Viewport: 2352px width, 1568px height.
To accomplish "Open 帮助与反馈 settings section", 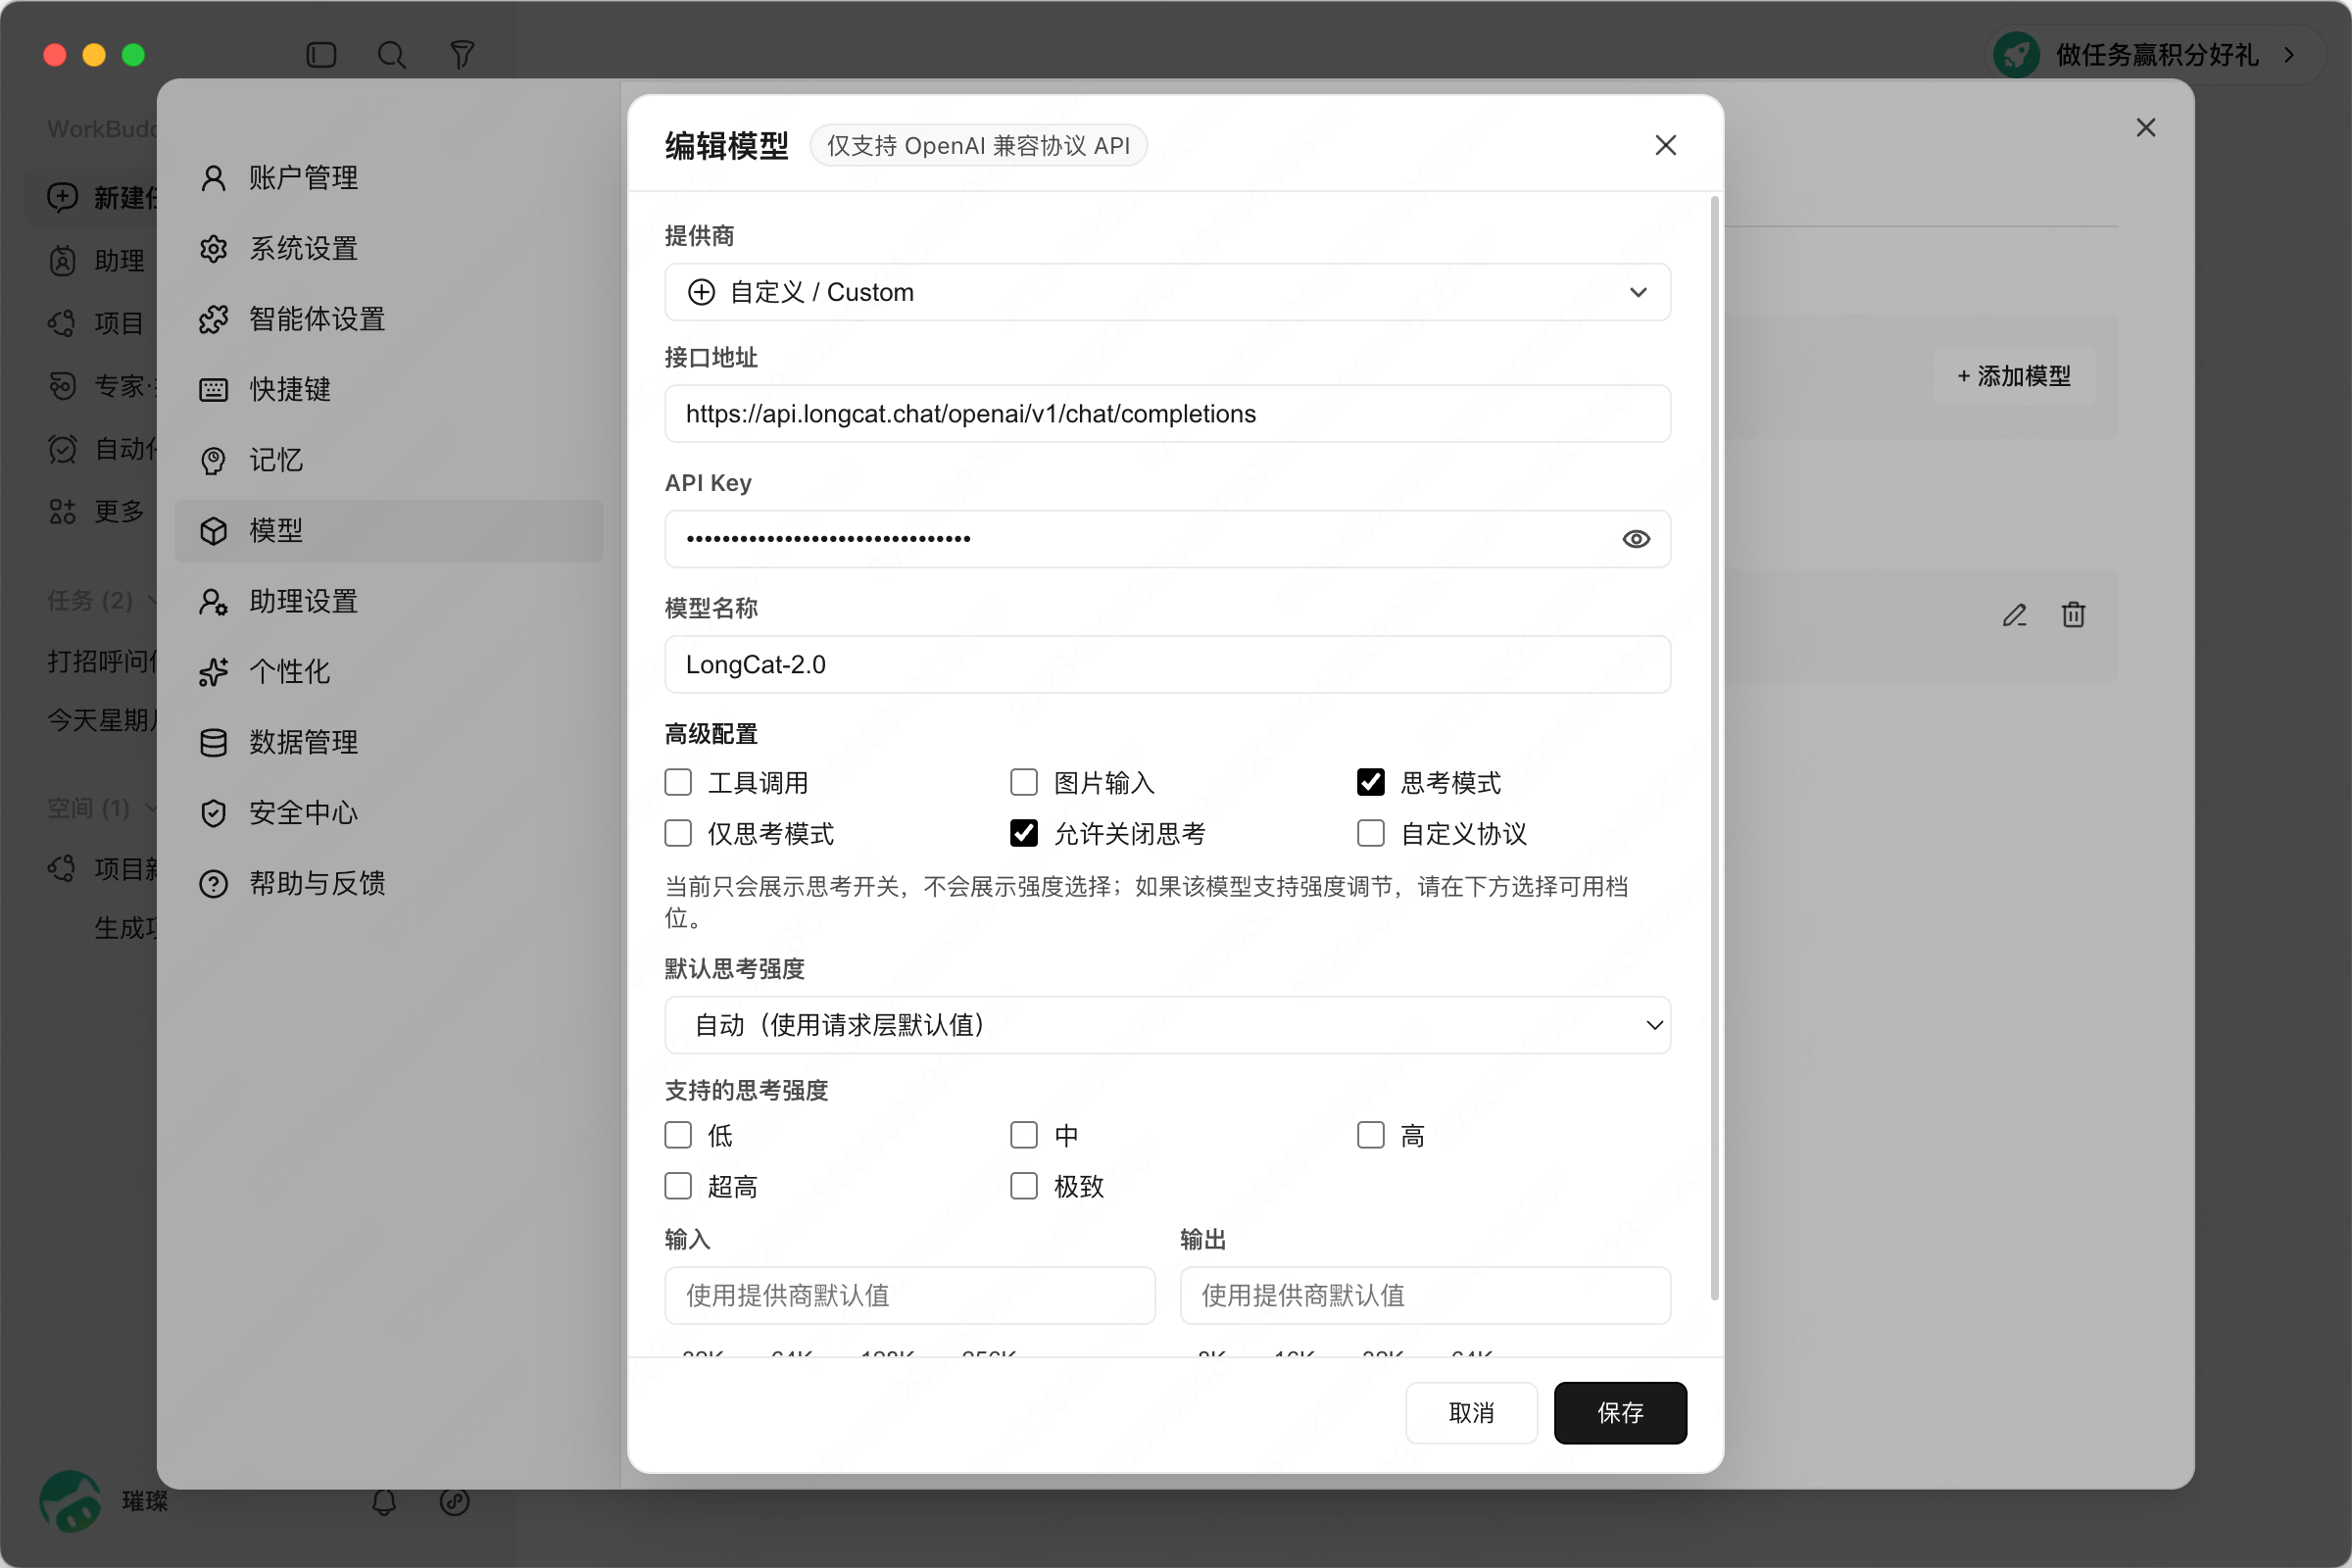I will pos(389,883).
